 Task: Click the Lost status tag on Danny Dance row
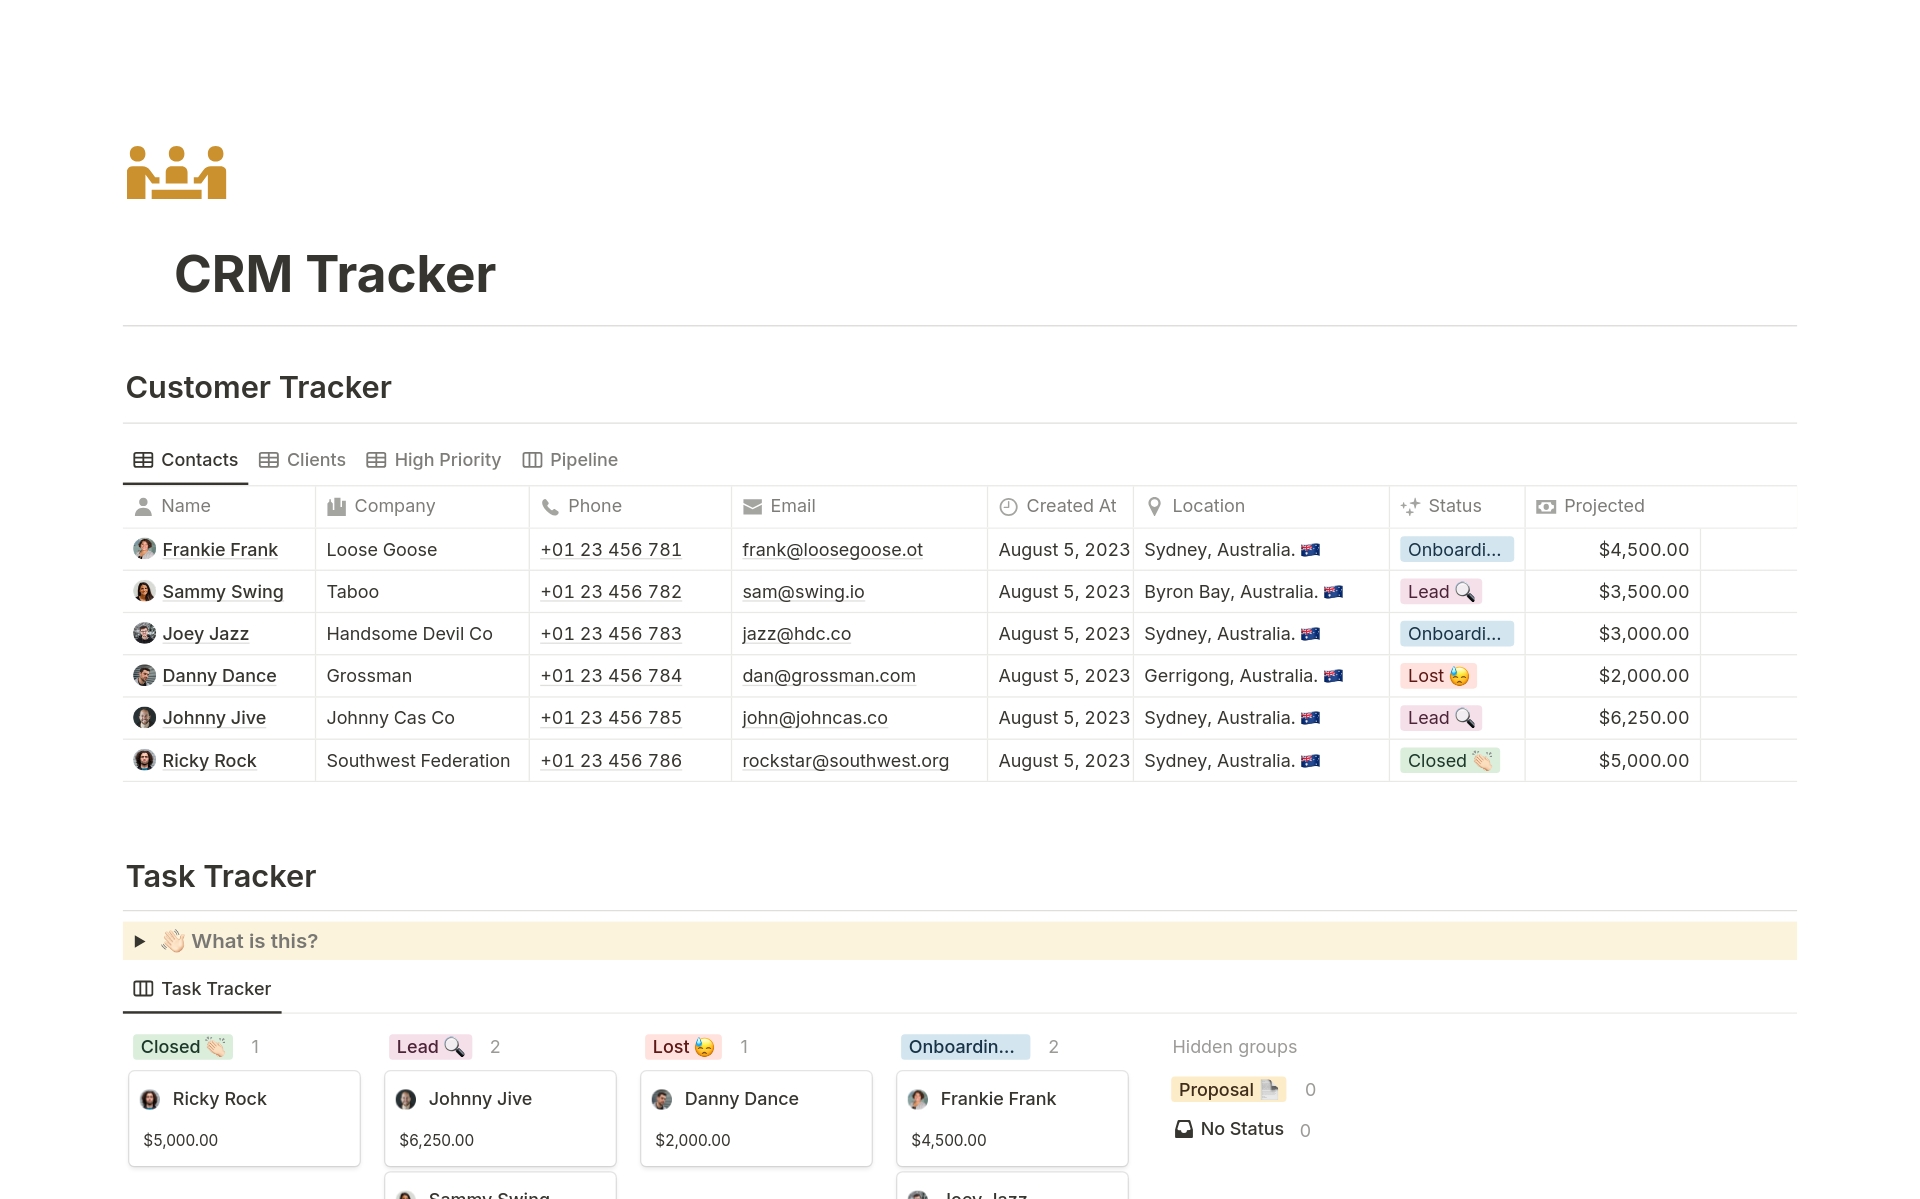1437,676
